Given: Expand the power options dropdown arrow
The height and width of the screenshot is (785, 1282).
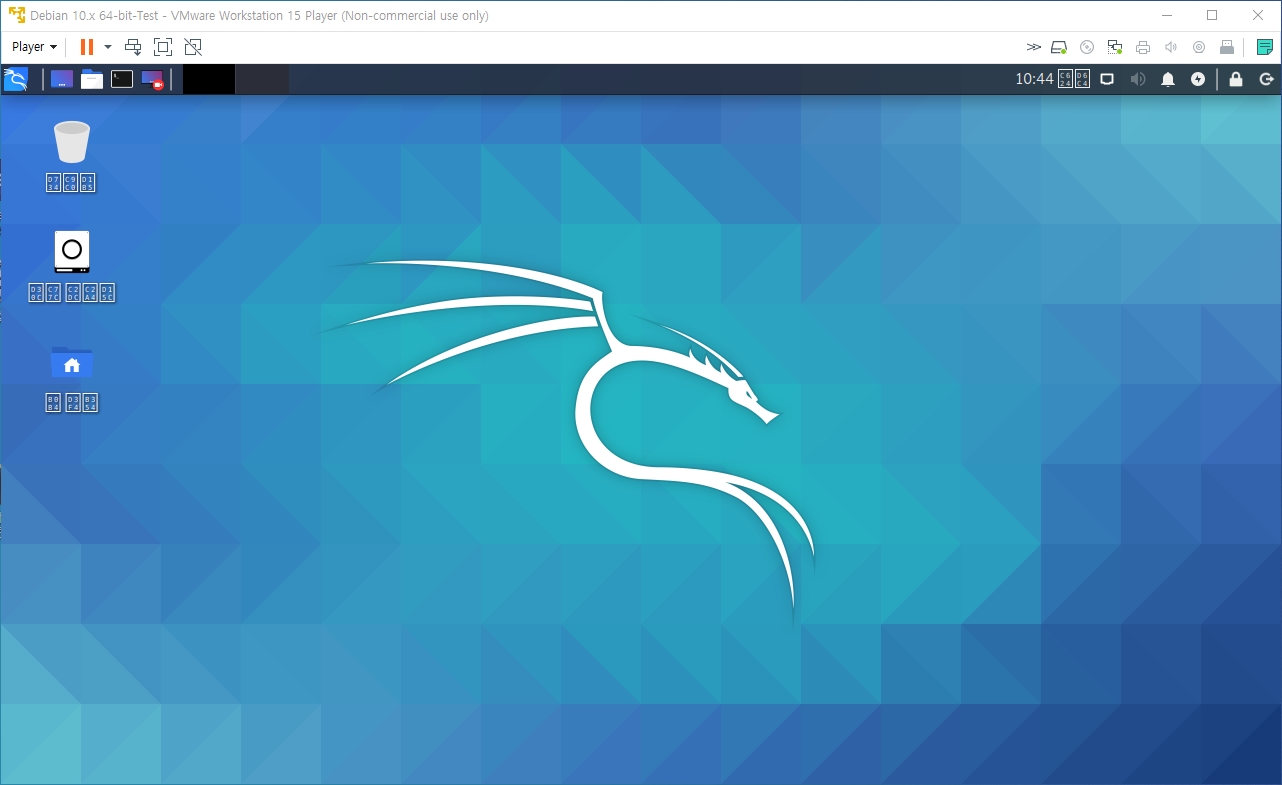Looking at the screenshot, I should (x=108, y=47).
